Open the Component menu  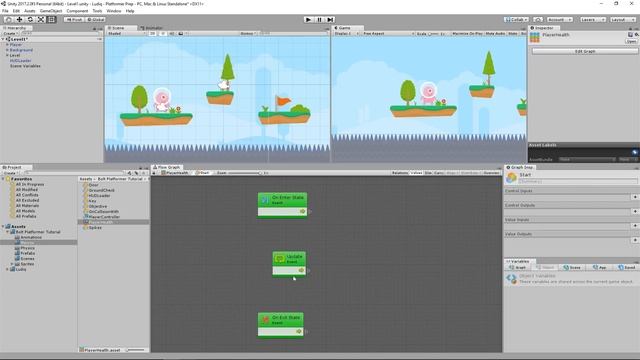pos(77,11)
